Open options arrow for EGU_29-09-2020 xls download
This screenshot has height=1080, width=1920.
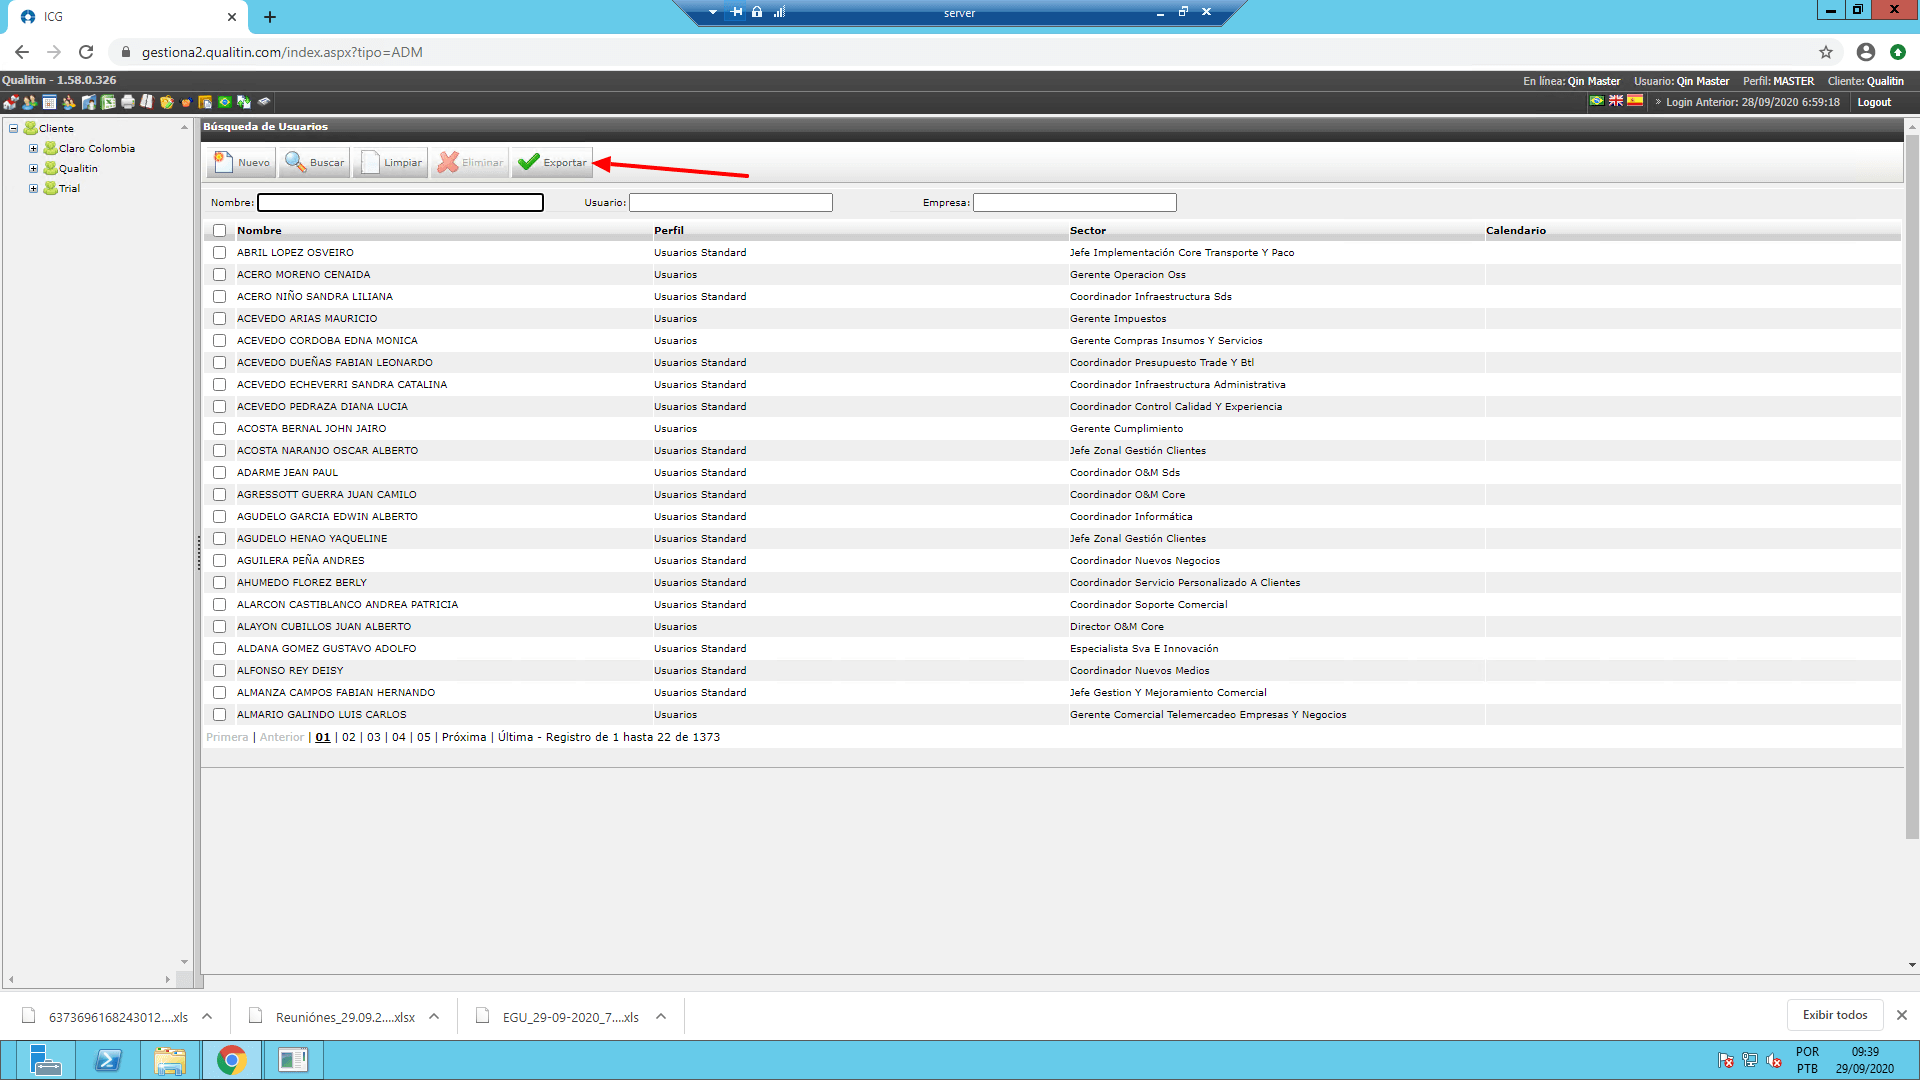[x=661, y=1016]
